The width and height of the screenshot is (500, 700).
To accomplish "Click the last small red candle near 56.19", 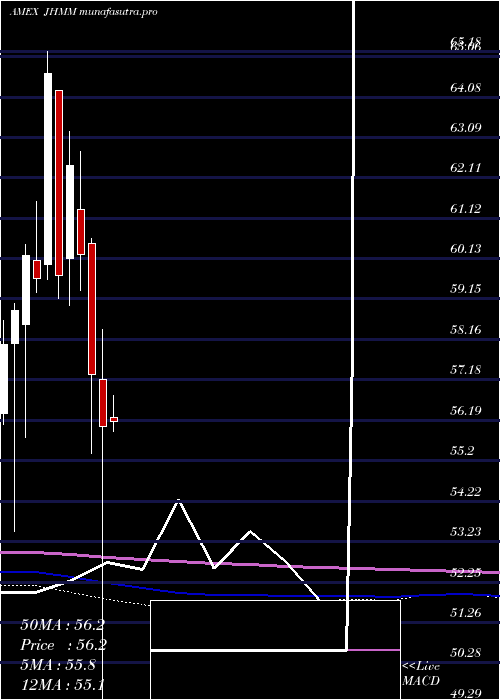I will pos(114,419).
